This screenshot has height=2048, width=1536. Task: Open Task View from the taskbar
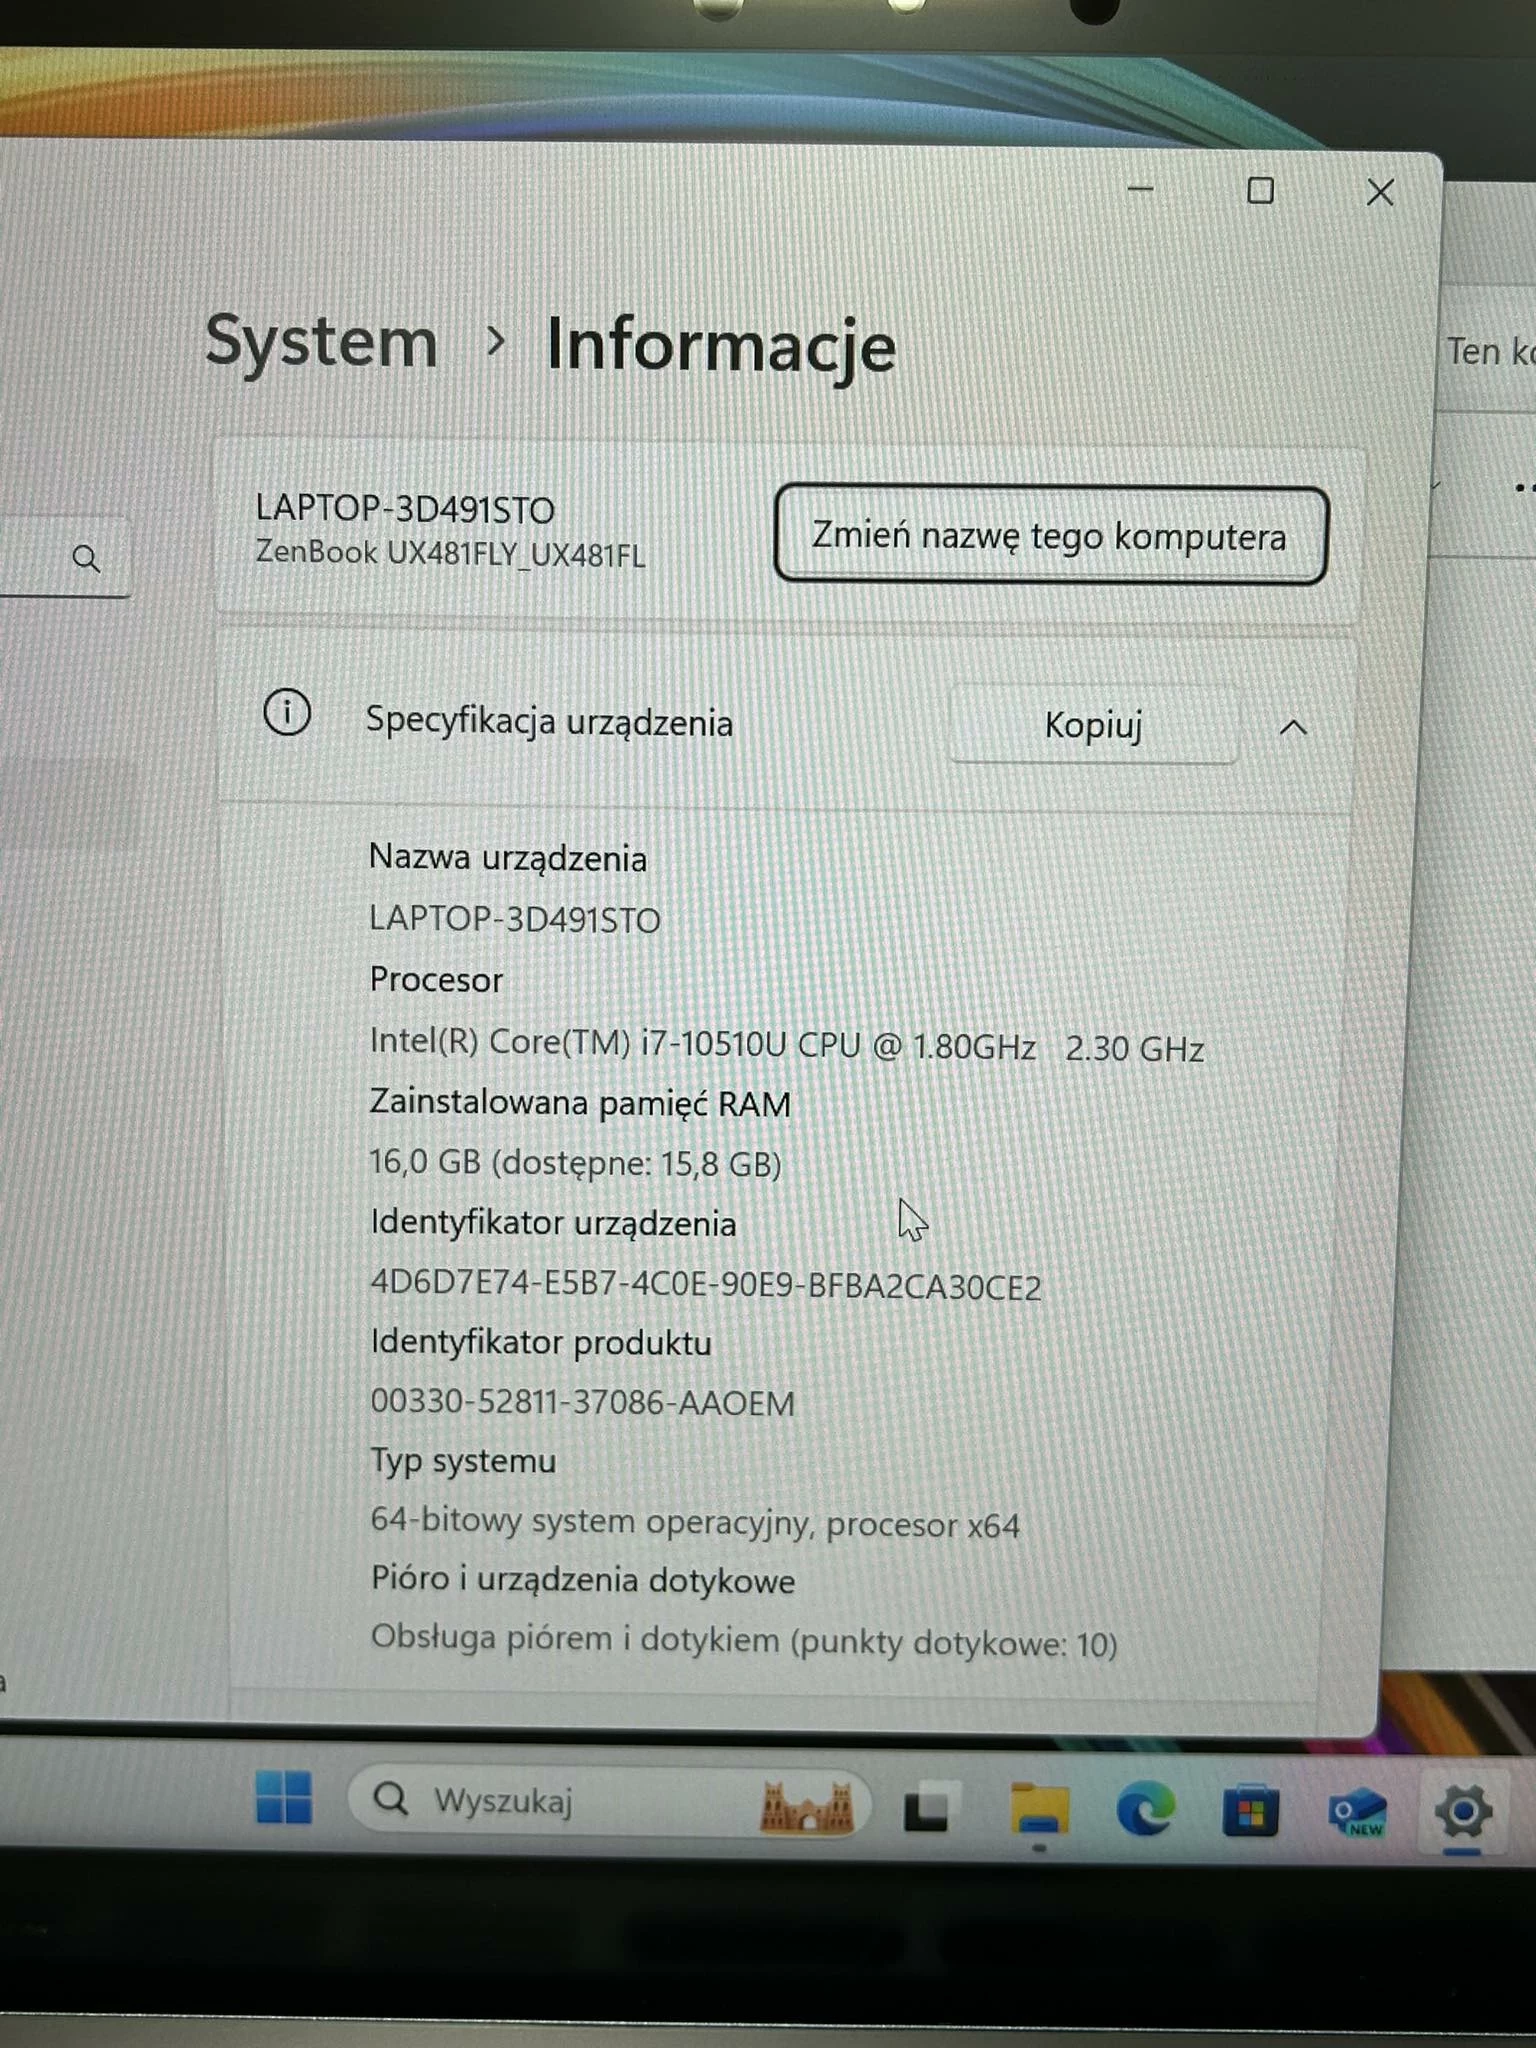point(930,1807)
